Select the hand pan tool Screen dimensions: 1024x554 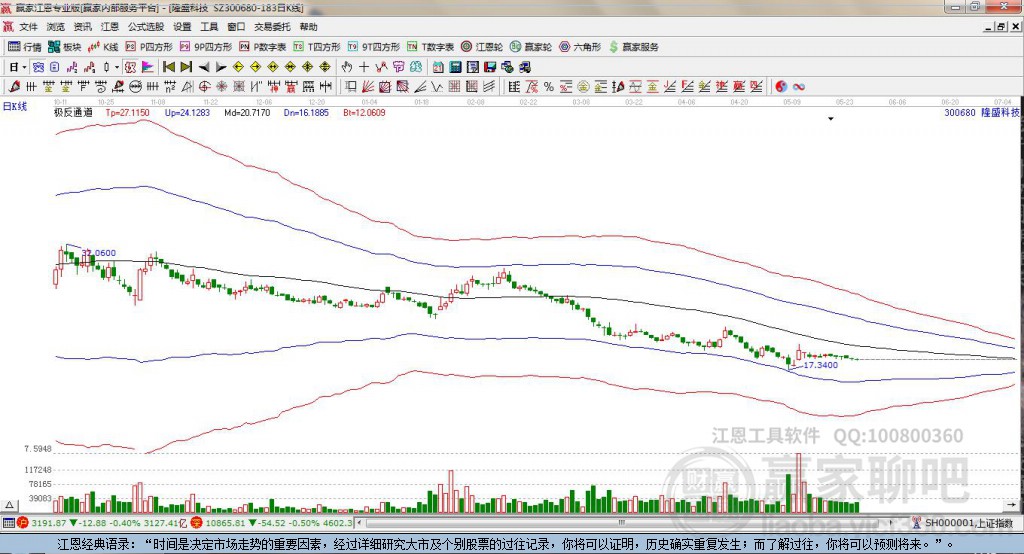point(347,67)
